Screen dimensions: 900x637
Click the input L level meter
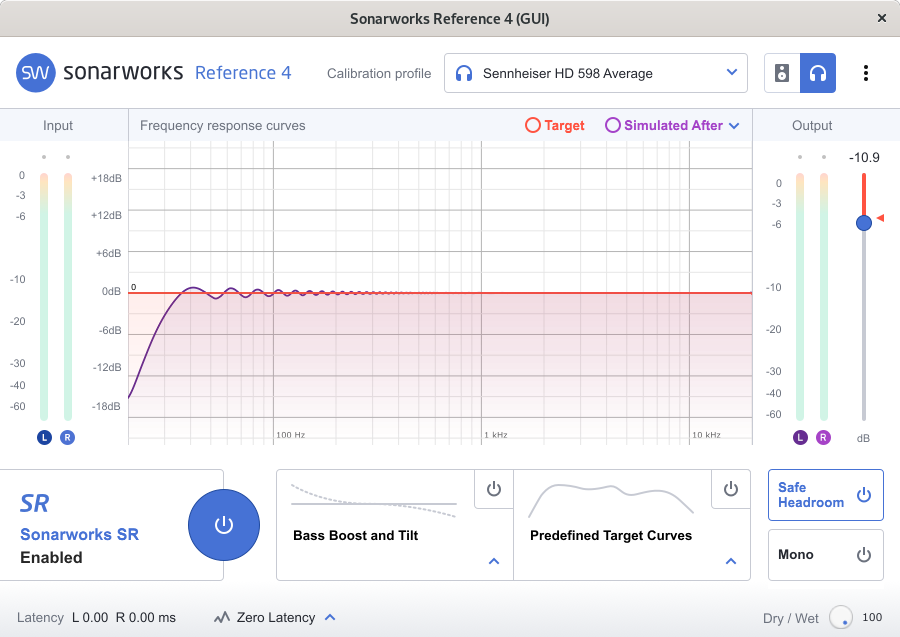click(44, 297)
